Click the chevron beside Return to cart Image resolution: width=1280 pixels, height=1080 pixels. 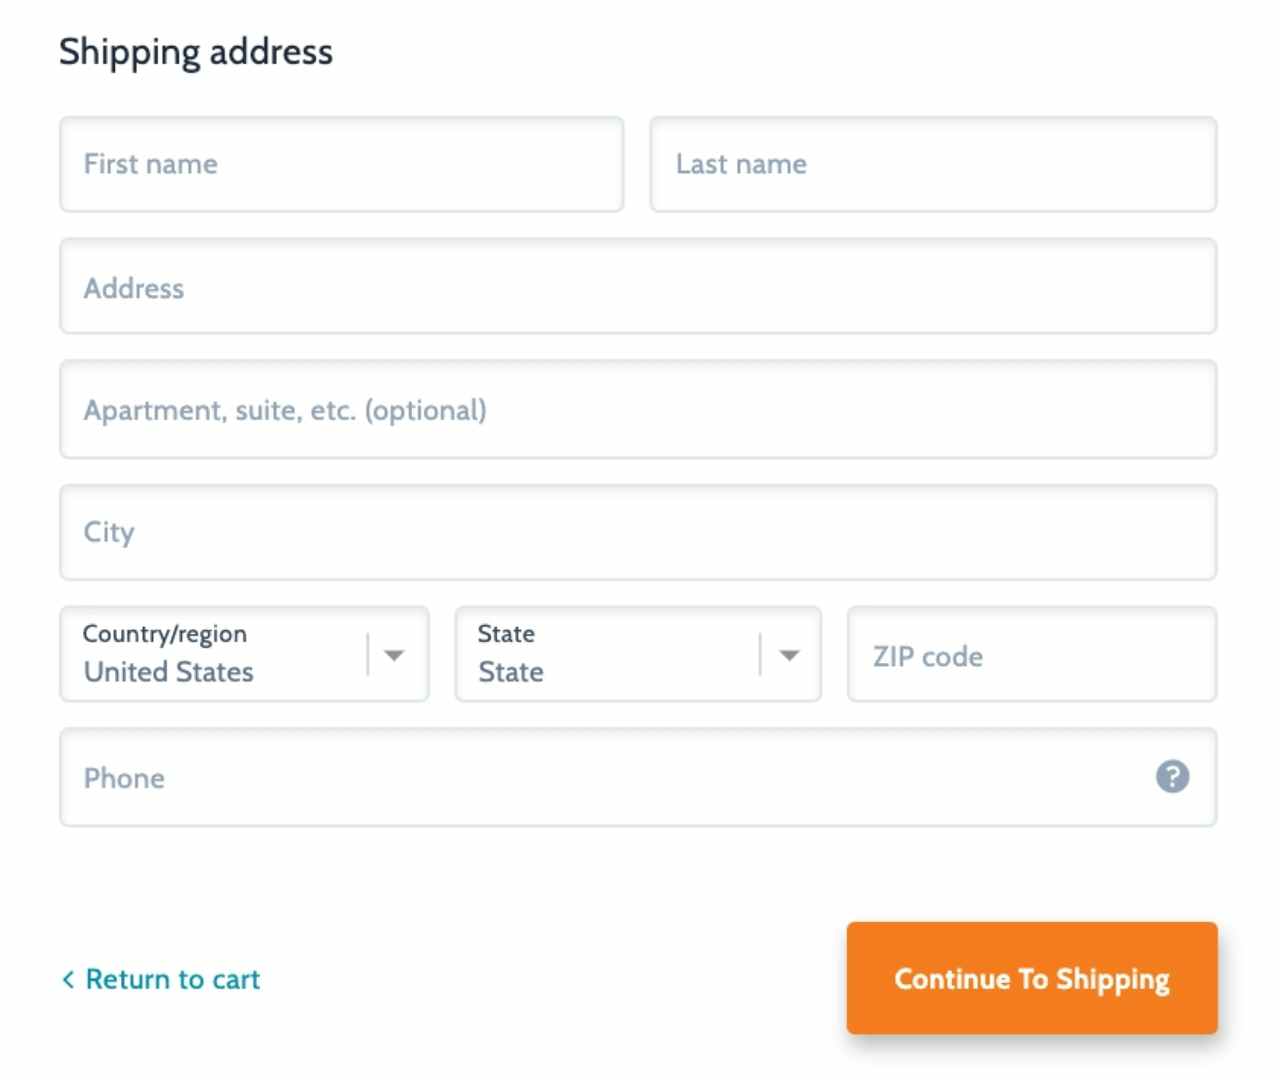66,979
